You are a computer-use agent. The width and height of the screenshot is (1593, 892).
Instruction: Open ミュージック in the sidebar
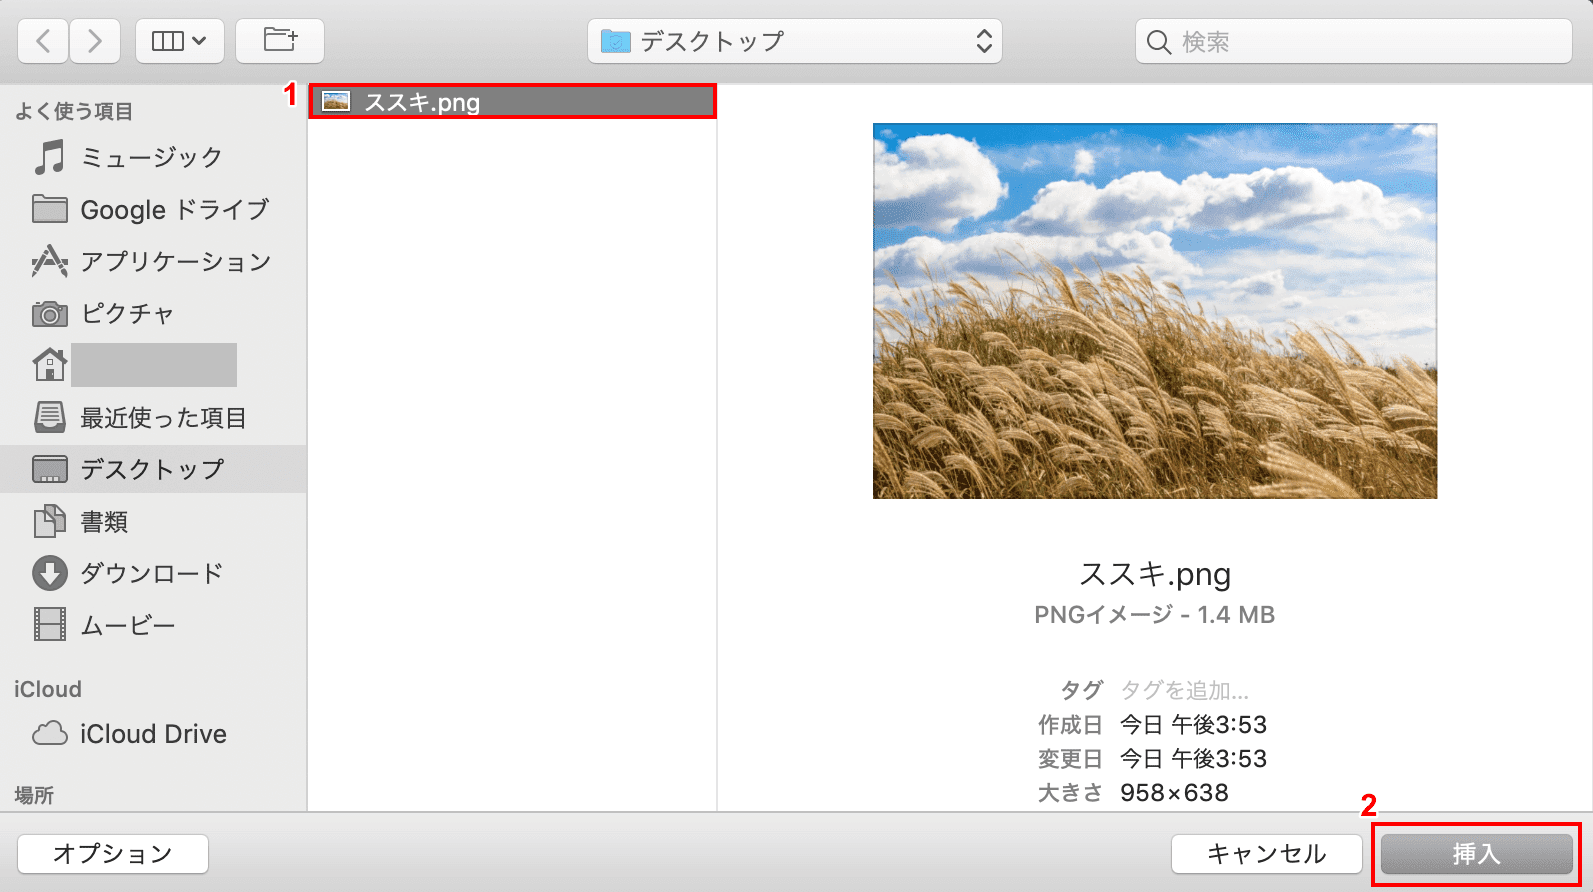coord(153,157)
